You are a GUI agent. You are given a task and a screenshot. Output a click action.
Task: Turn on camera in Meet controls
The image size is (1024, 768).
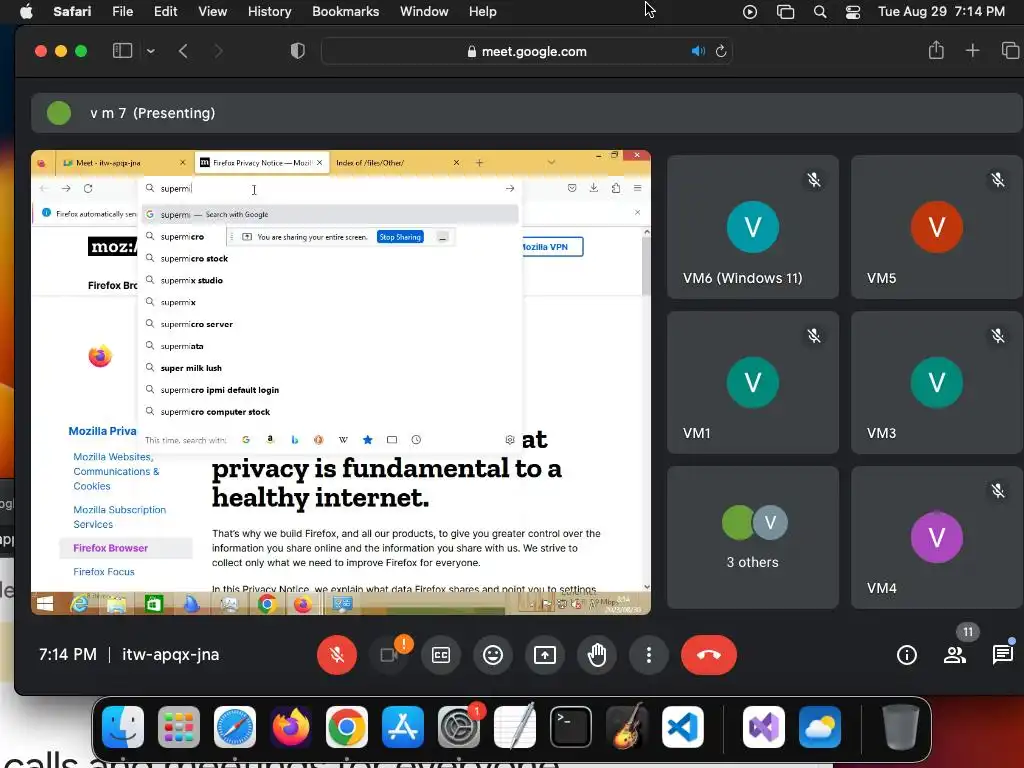pos(389,654)
